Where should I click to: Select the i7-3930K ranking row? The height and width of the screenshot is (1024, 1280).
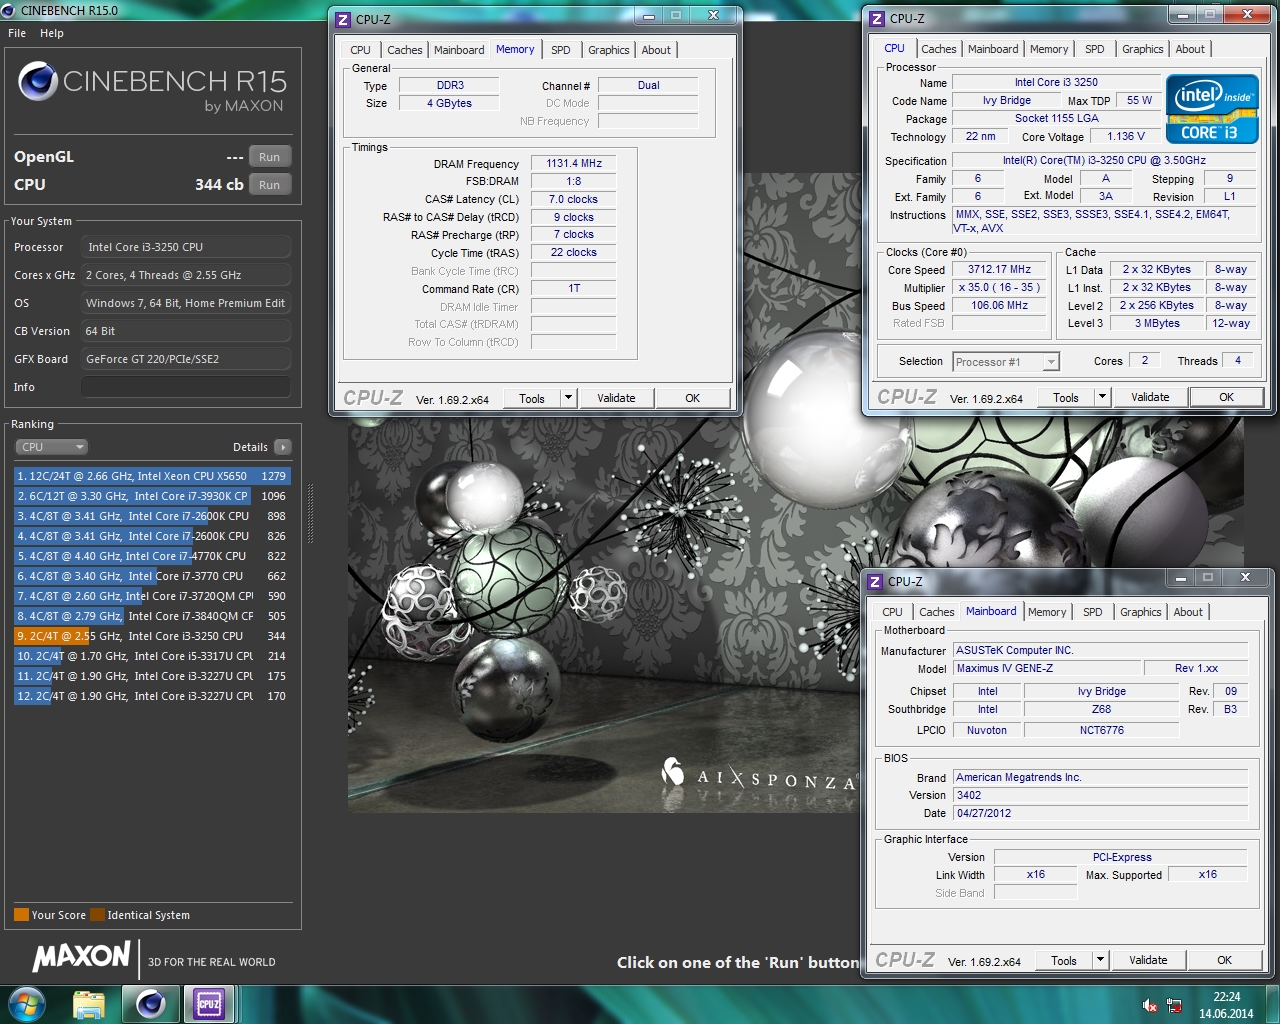[151, 496]
